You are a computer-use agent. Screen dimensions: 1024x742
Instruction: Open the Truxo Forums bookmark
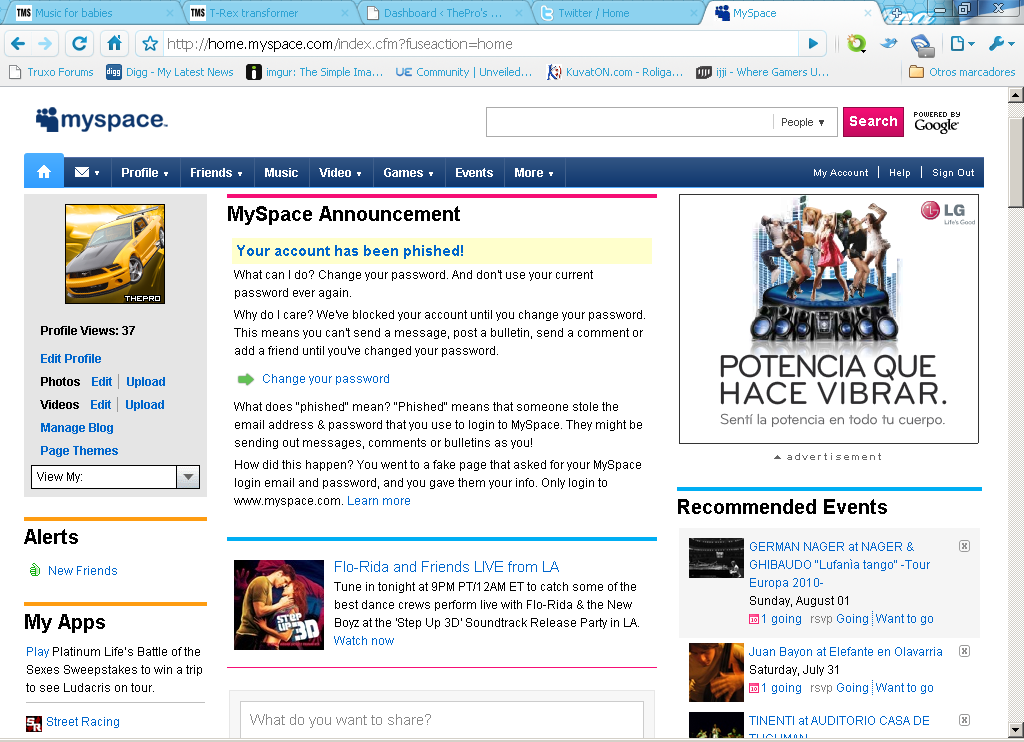[52, 72]
